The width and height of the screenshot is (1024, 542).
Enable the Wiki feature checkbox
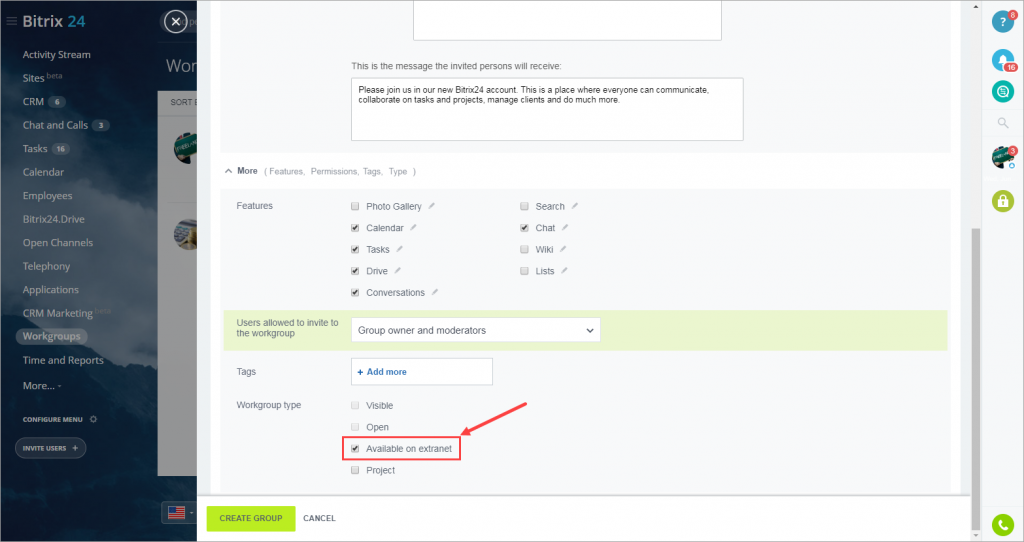click(524, 249)
